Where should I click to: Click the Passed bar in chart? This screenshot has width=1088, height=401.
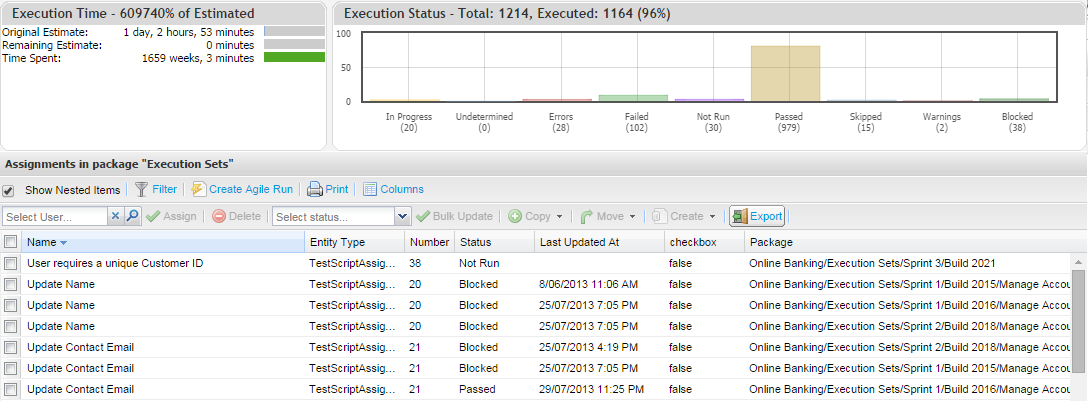point(785,73)
